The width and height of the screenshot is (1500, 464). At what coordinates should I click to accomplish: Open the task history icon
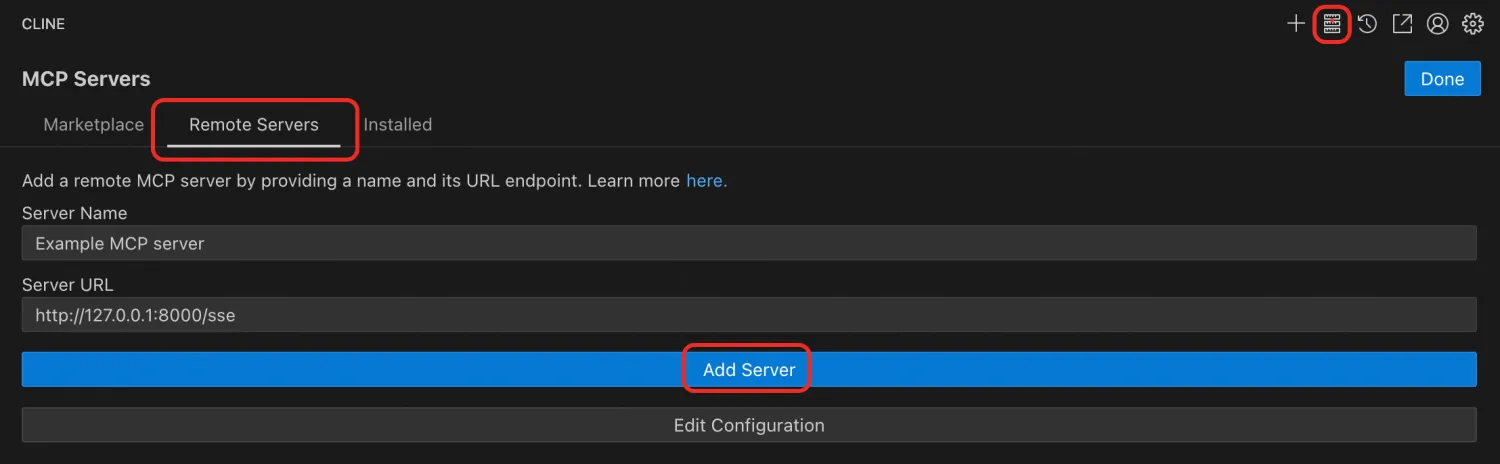click(1367, 24)
